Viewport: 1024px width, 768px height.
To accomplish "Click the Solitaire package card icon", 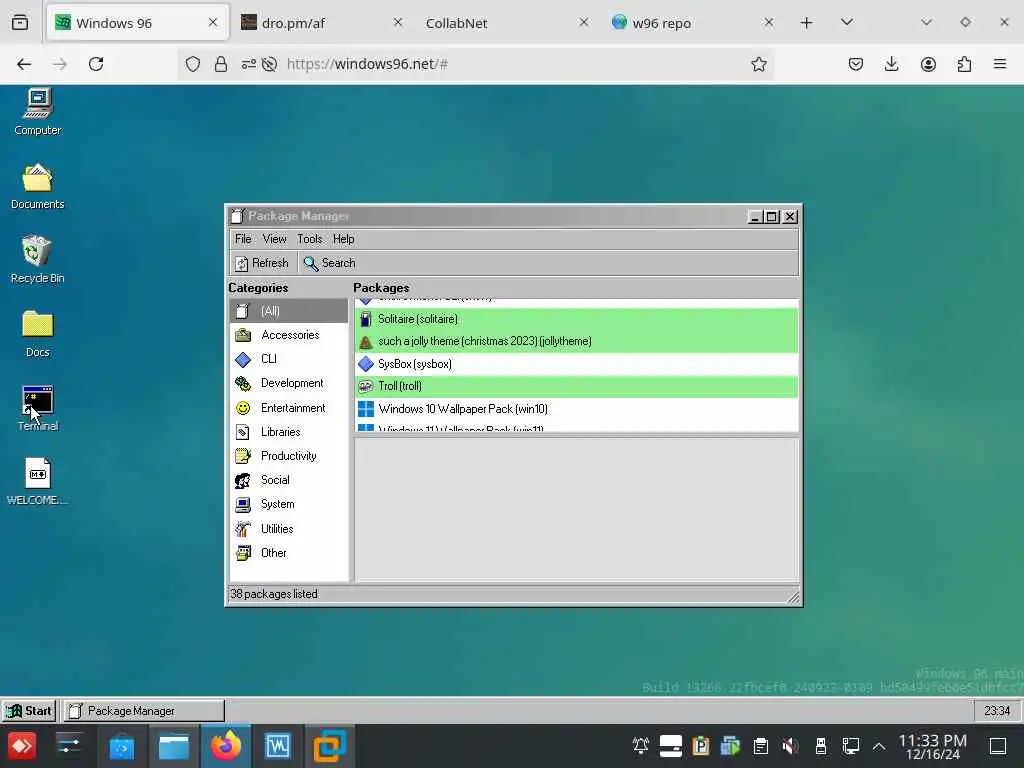I will [x=366, y=319].
